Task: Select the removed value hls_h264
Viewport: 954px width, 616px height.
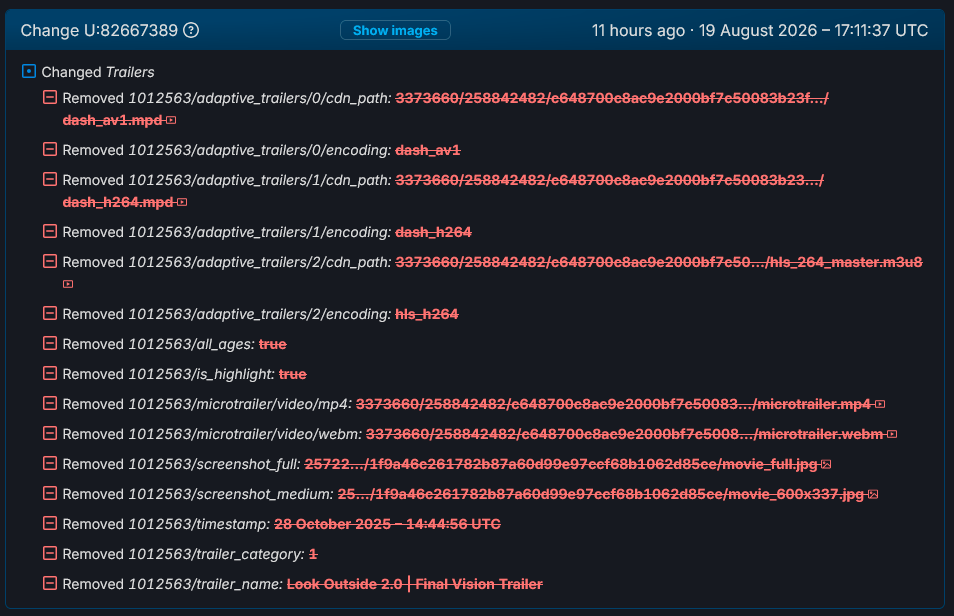Action: 427,314
